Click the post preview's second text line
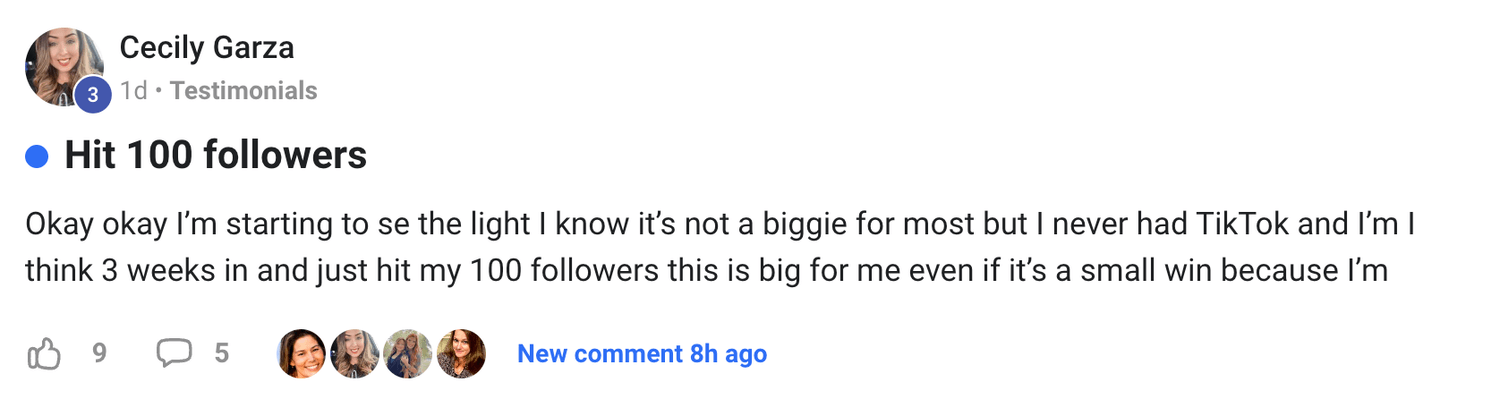This screenshot has width=1500, height=406. coord(706,270)
